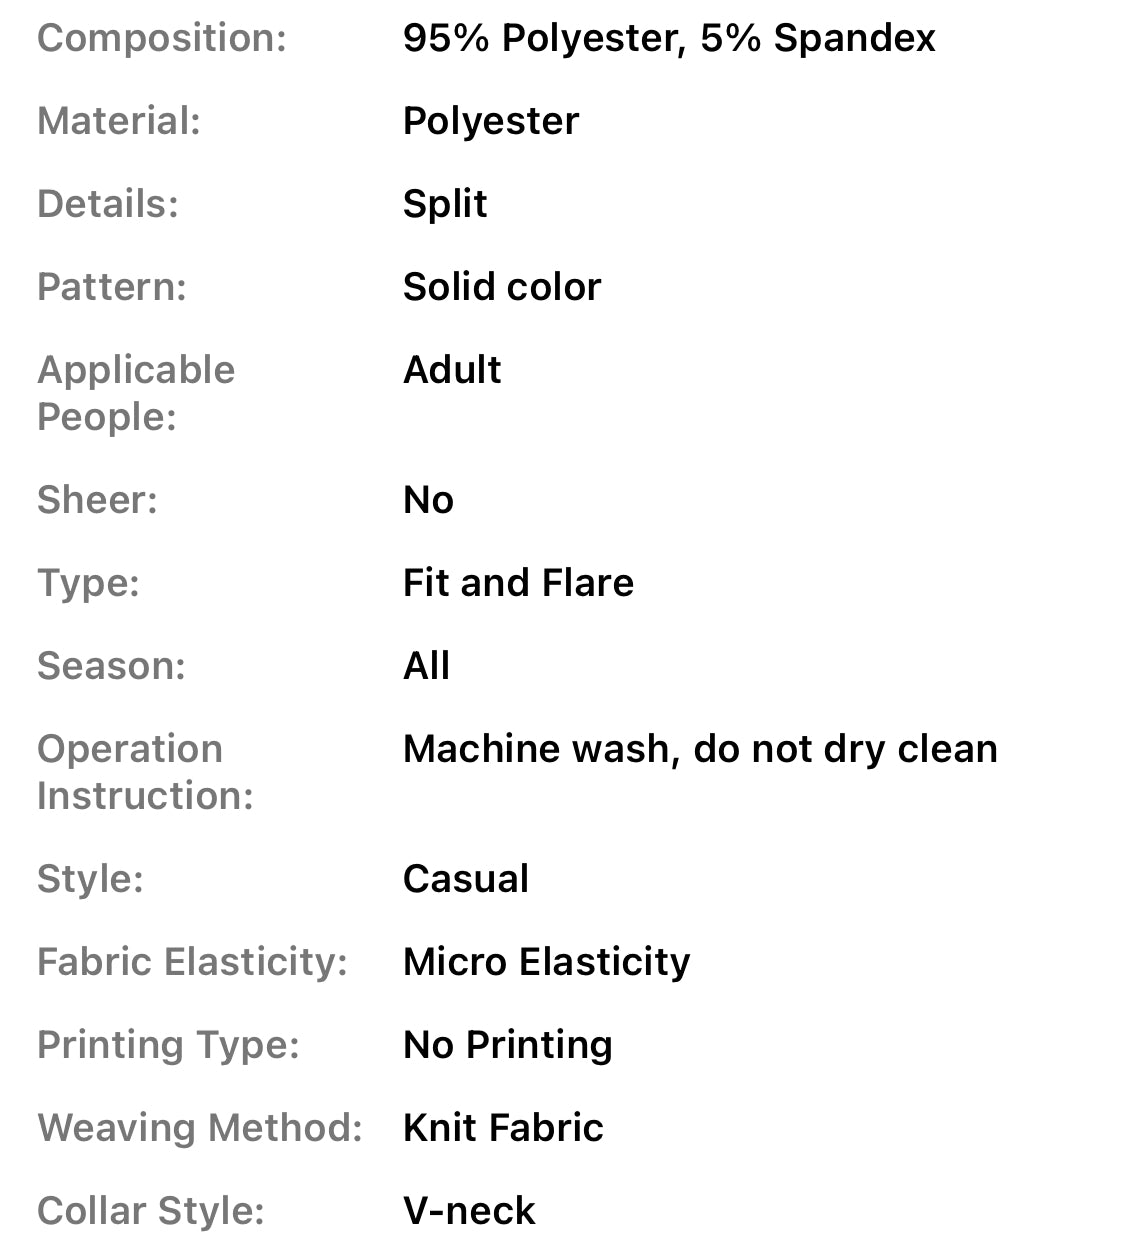1125x1248 pixels.
Task: Select the "Applicable People:" label
Action: (x=136, y=393)
